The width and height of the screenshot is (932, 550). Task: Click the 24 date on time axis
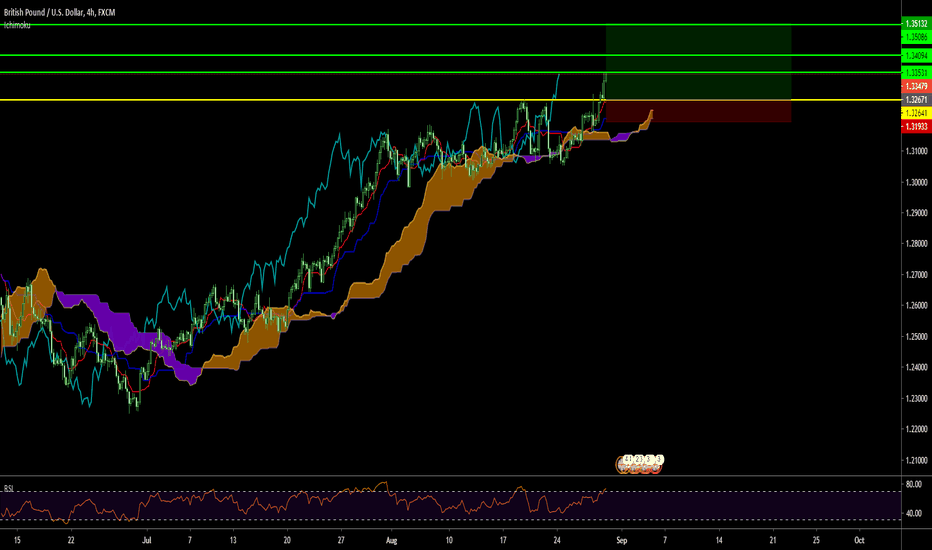pos(557,540)
